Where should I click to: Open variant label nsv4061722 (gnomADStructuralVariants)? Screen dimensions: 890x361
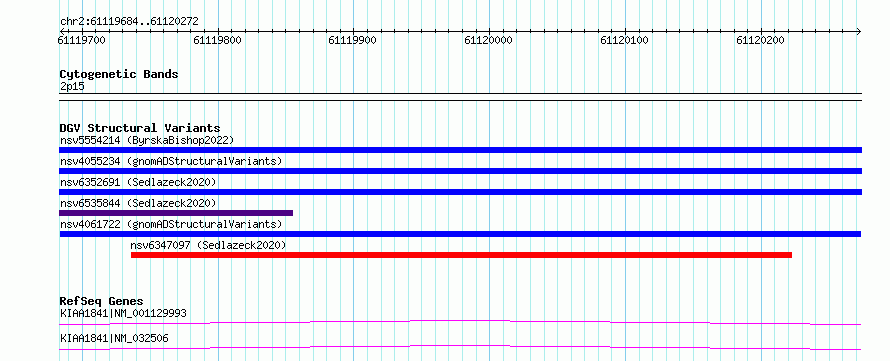tap(171, 224)
